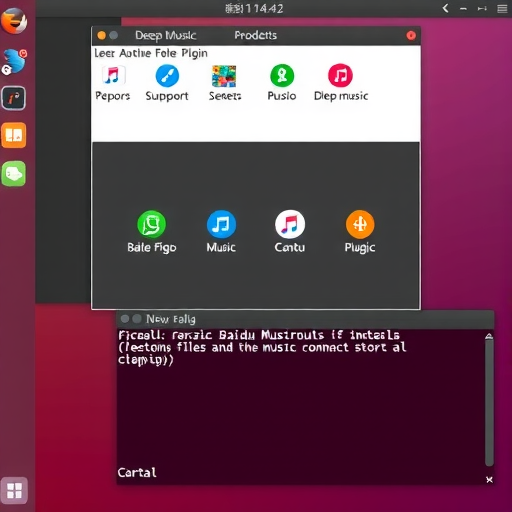Click the first gray button in New Falig window

(x=125, y=319)
